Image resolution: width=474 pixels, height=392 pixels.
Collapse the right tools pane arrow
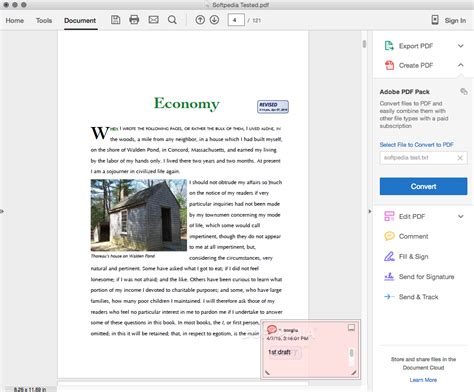(369, 211)
